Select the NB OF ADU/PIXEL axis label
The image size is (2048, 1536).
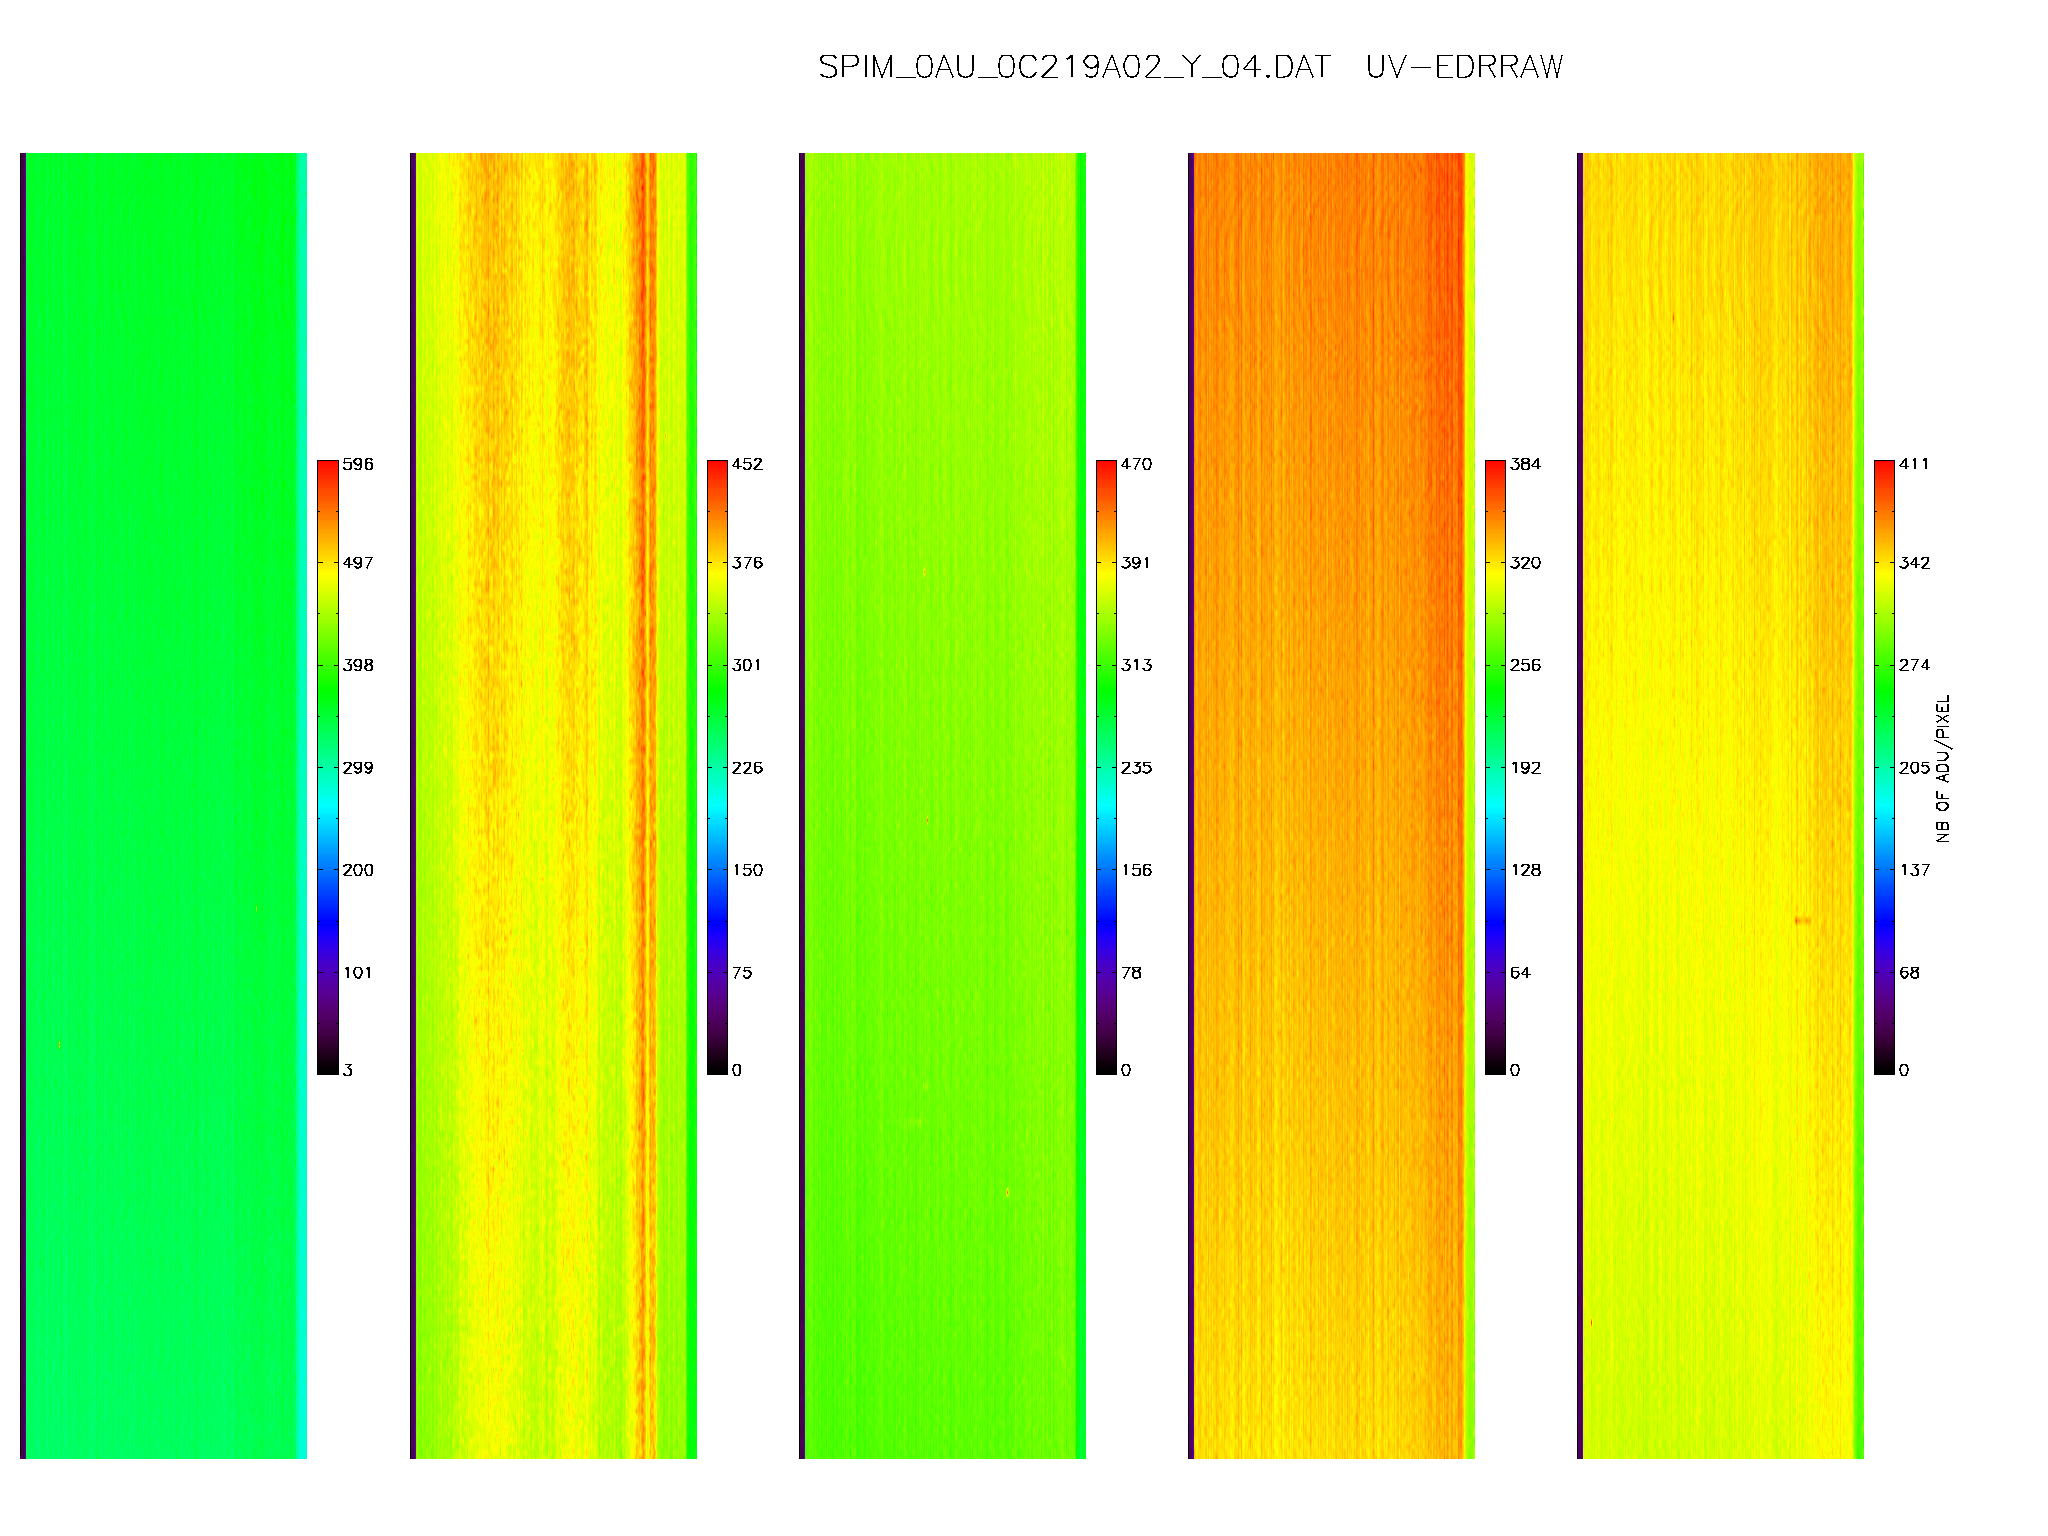1942,768
